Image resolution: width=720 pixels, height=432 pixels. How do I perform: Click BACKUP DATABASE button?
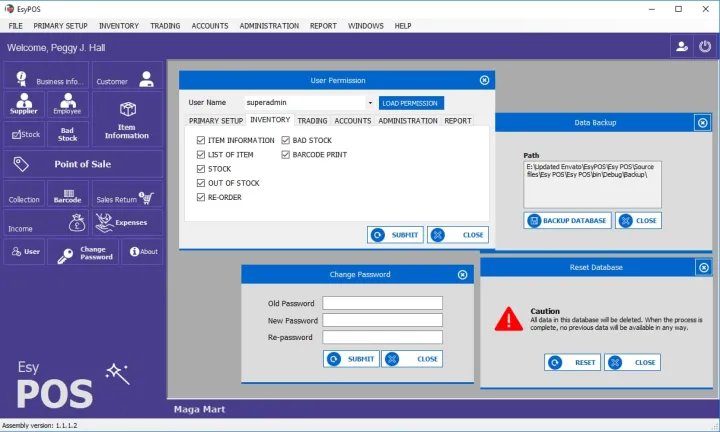pos(567,221)
